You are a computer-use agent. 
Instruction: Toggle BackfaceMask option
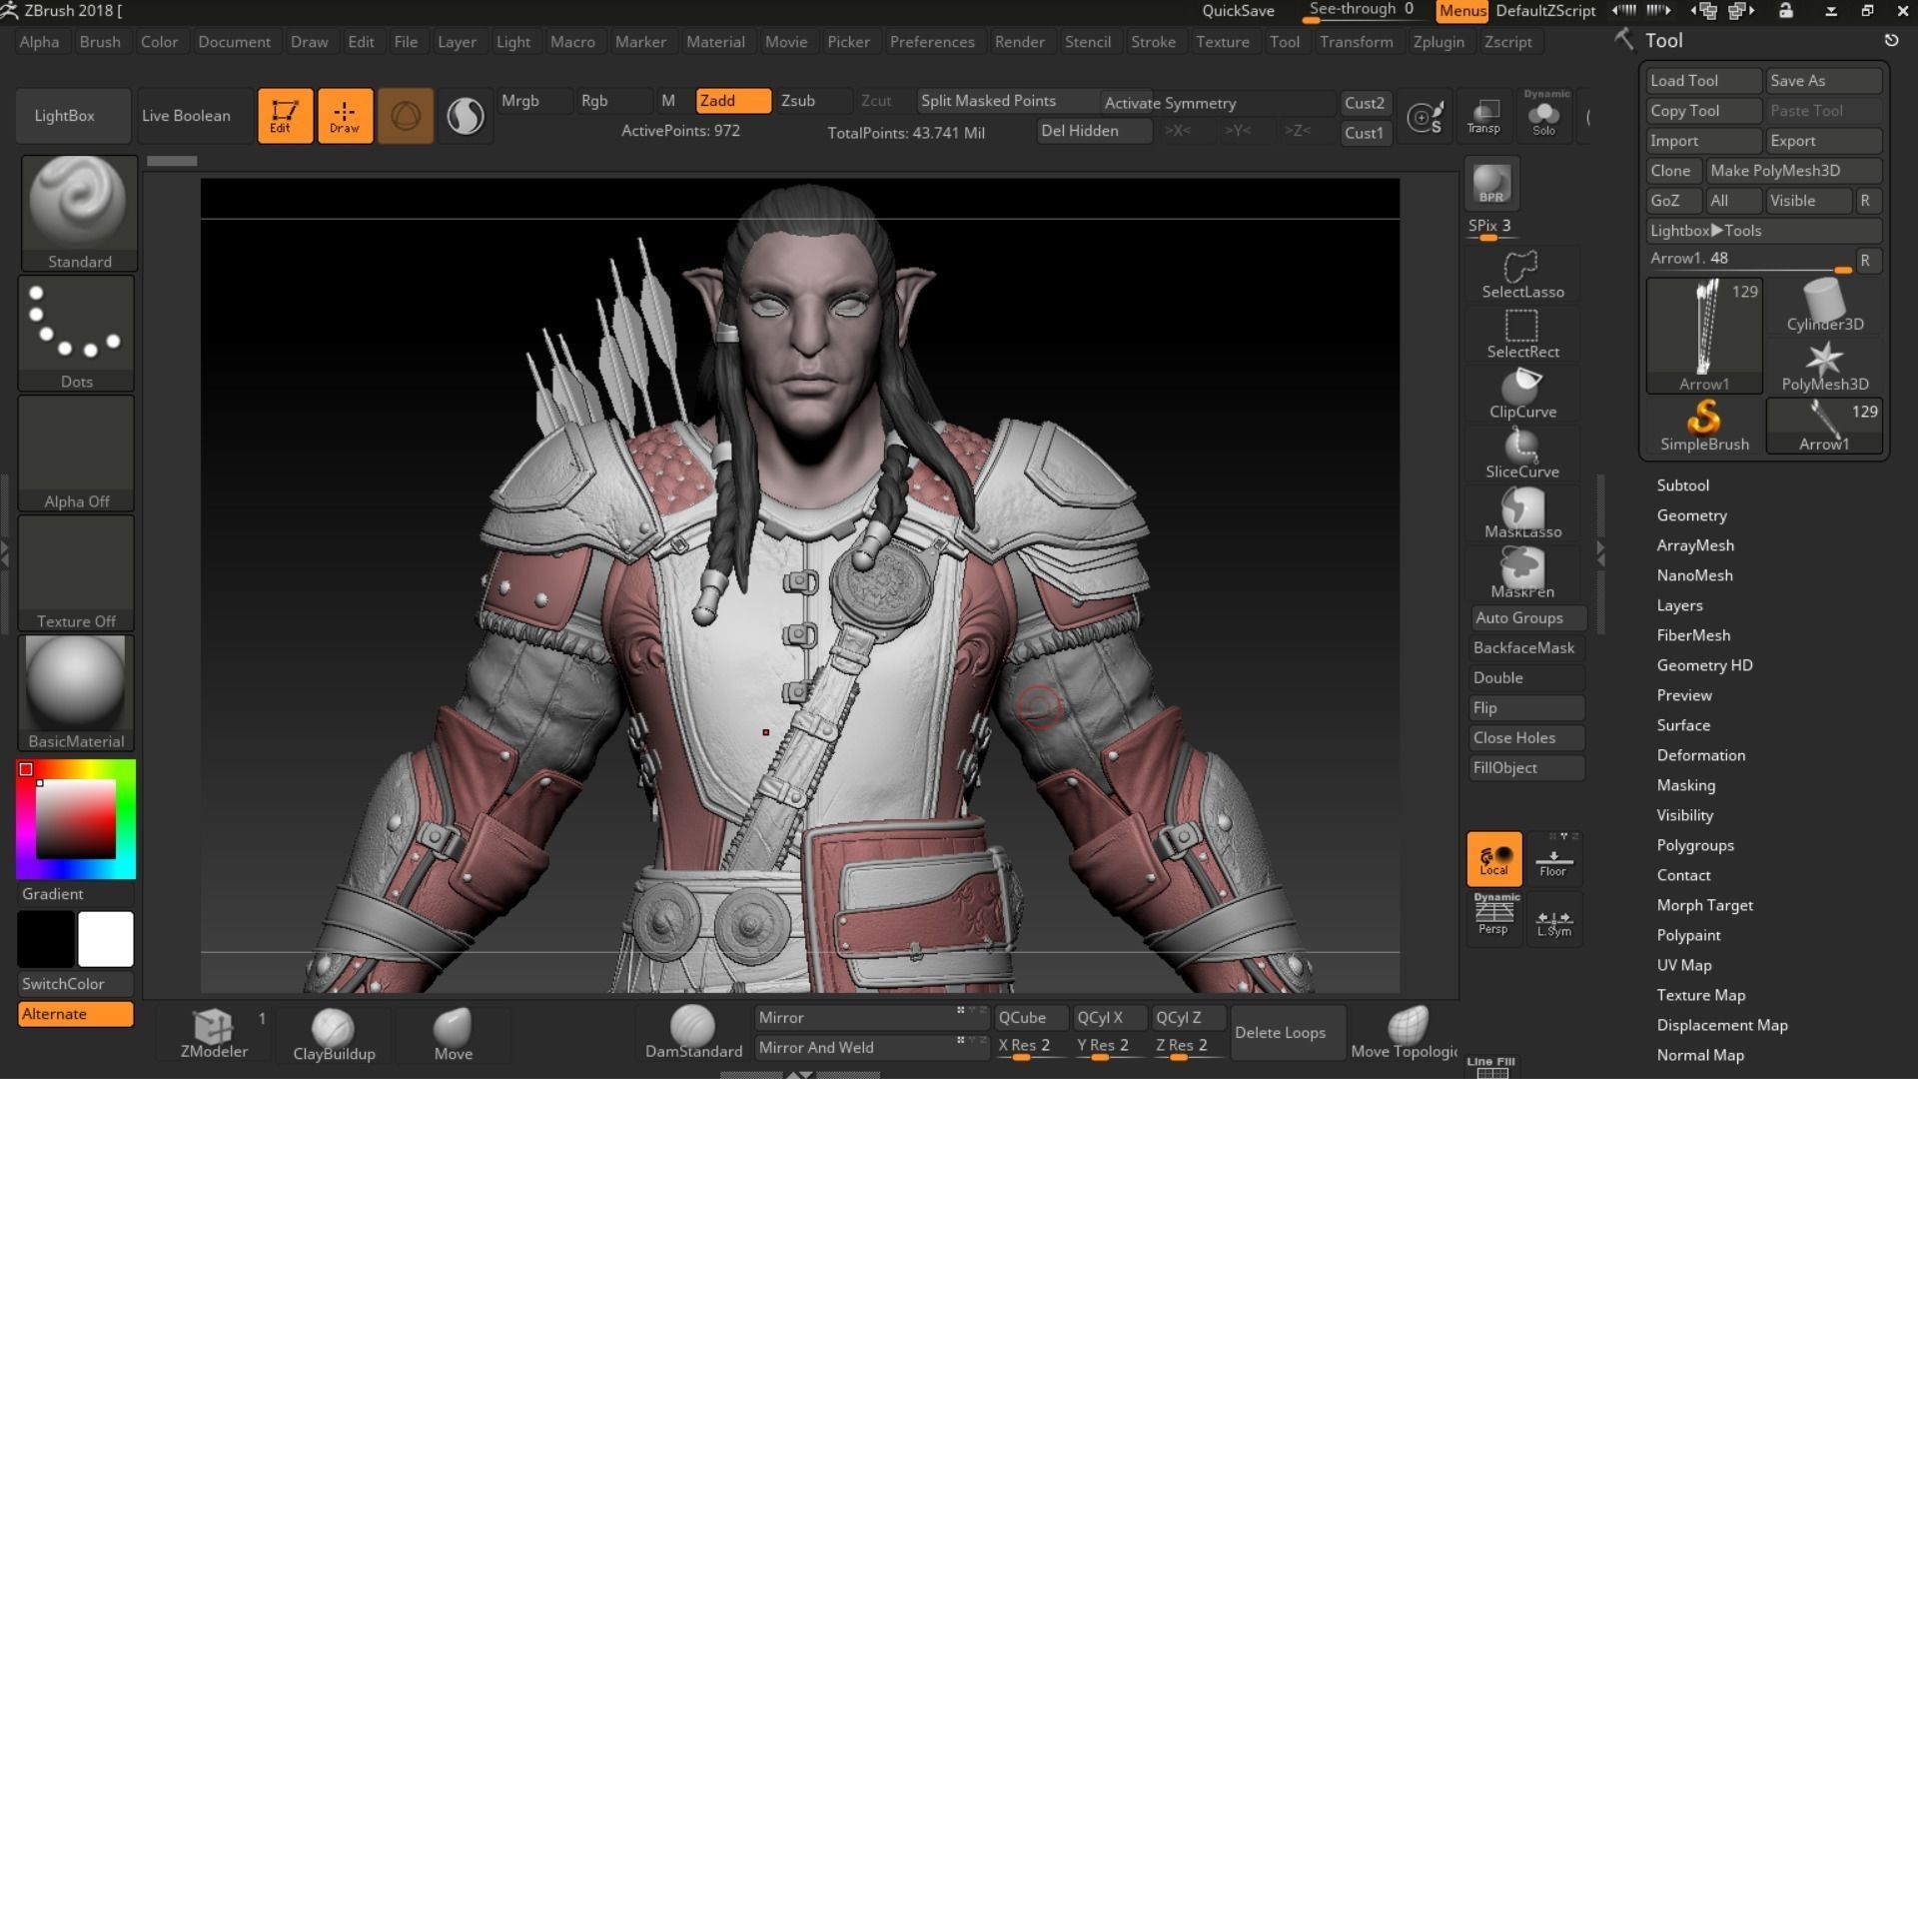pos(1523,648)
